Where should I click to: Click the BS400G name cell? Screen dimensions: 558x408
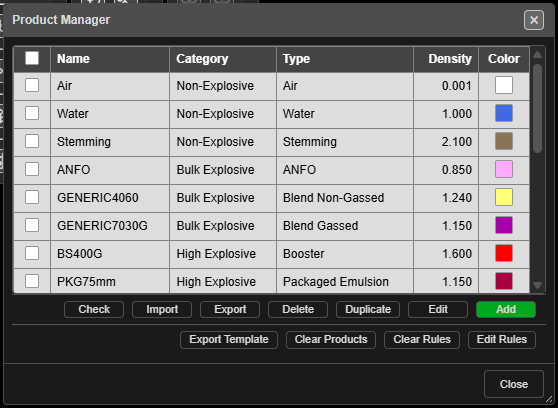coord(110,254)
